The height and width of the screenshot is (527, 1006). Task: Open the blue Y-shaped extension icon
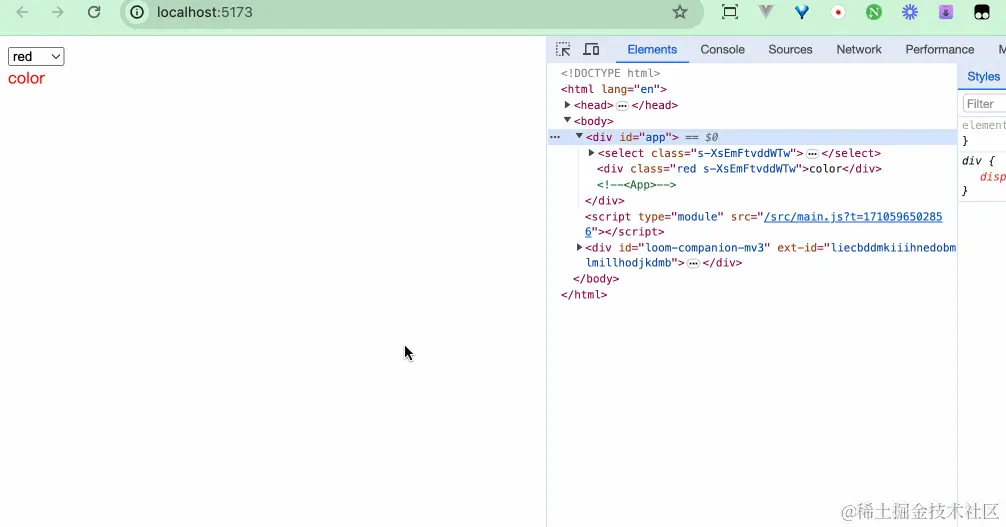point(802,12)
